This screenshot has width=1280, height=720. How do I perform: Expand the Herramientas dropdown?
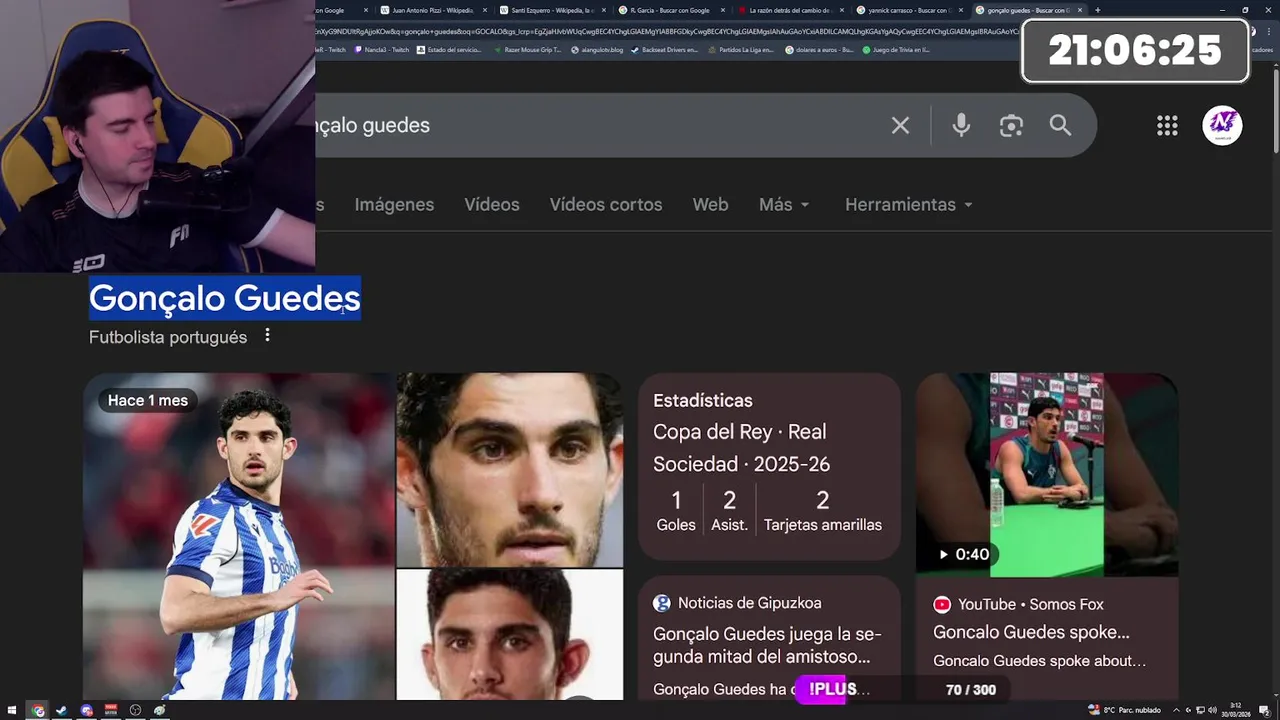(909, 204)
